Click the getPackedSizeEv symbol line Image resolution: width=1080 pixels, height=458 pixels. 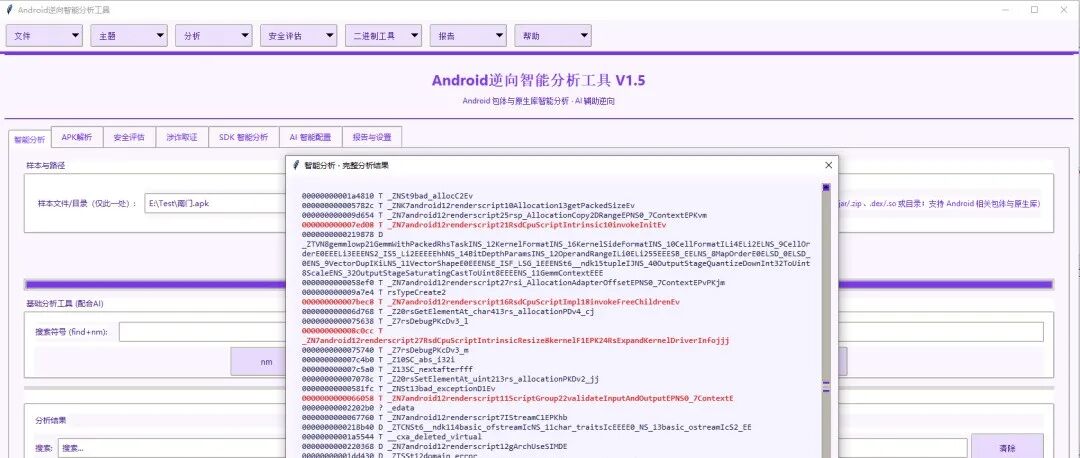point(468,205)
